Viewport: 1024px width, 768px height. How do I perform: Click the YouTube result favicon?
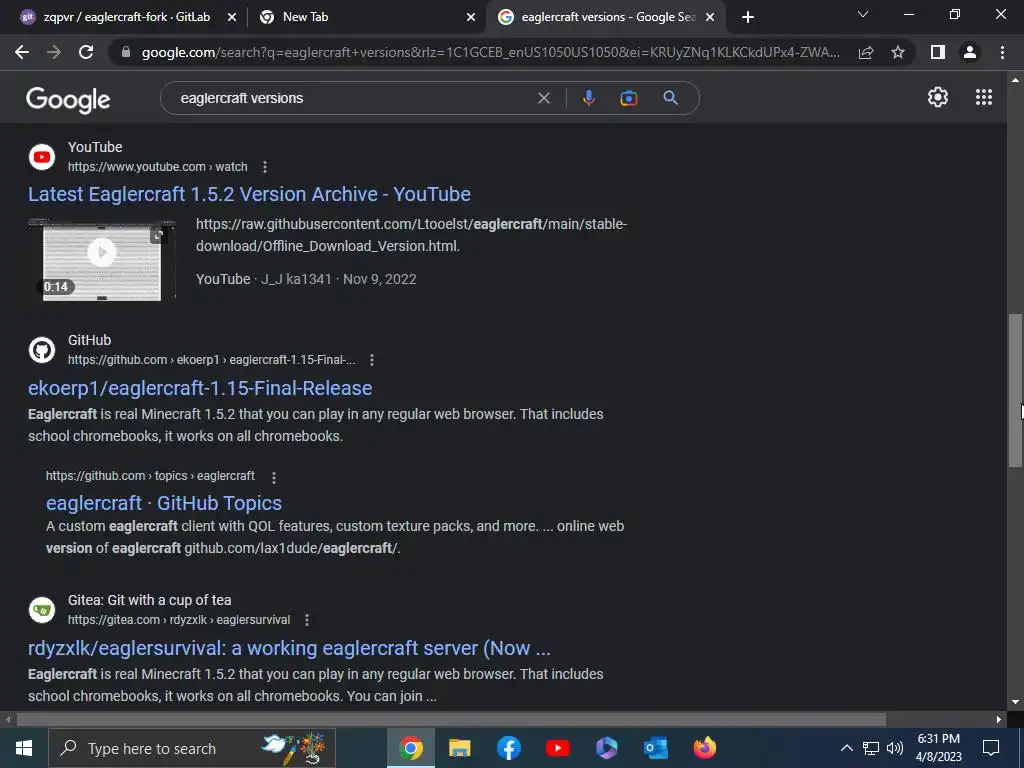click(x=42, y=157)
